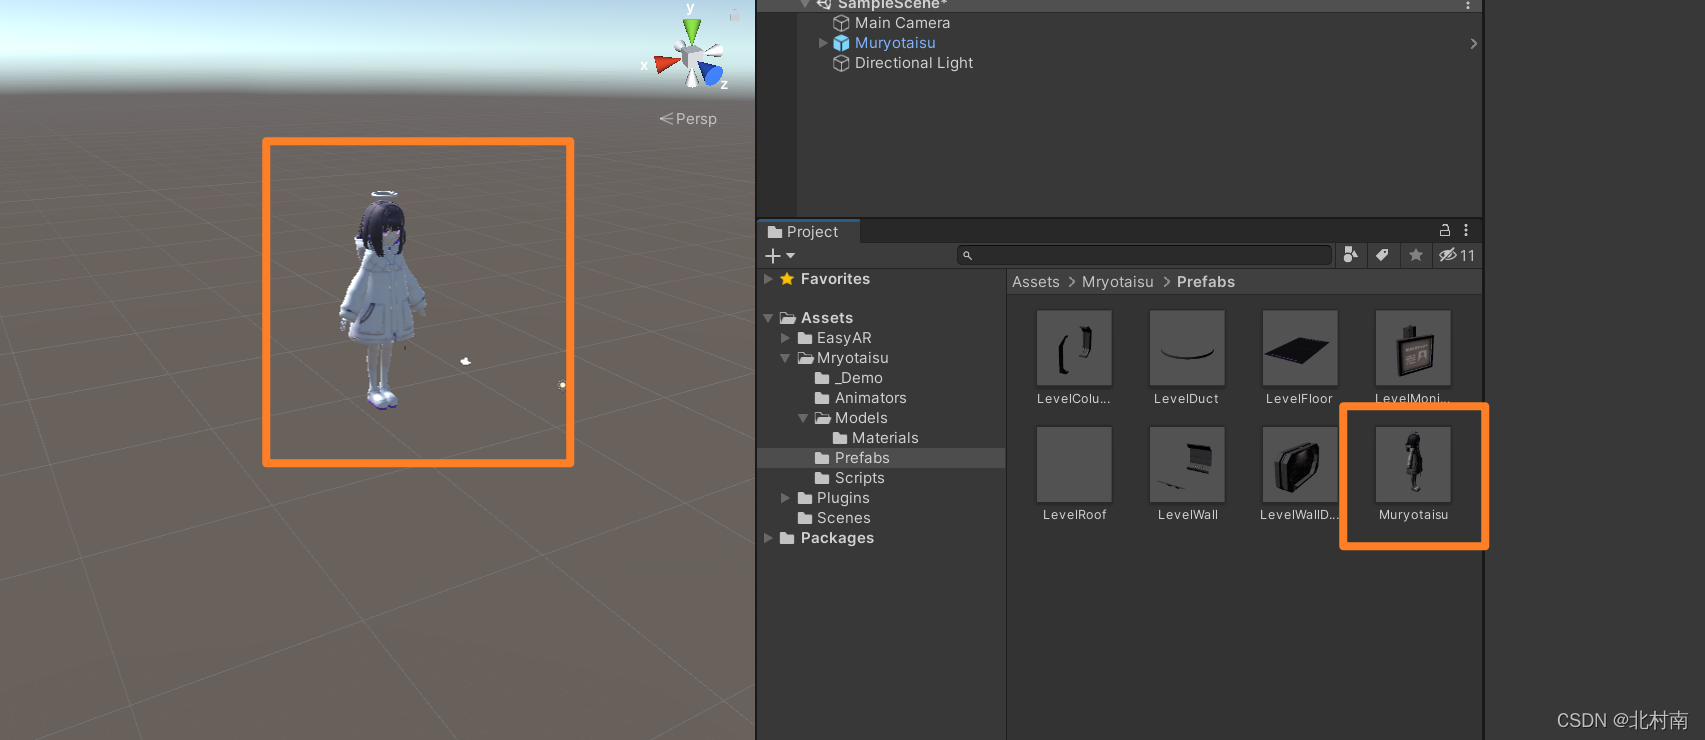The width and height of the screenshot is (1705, 740).
Task: Expand the EasyAR folder arrow
Action: point(785,338)
